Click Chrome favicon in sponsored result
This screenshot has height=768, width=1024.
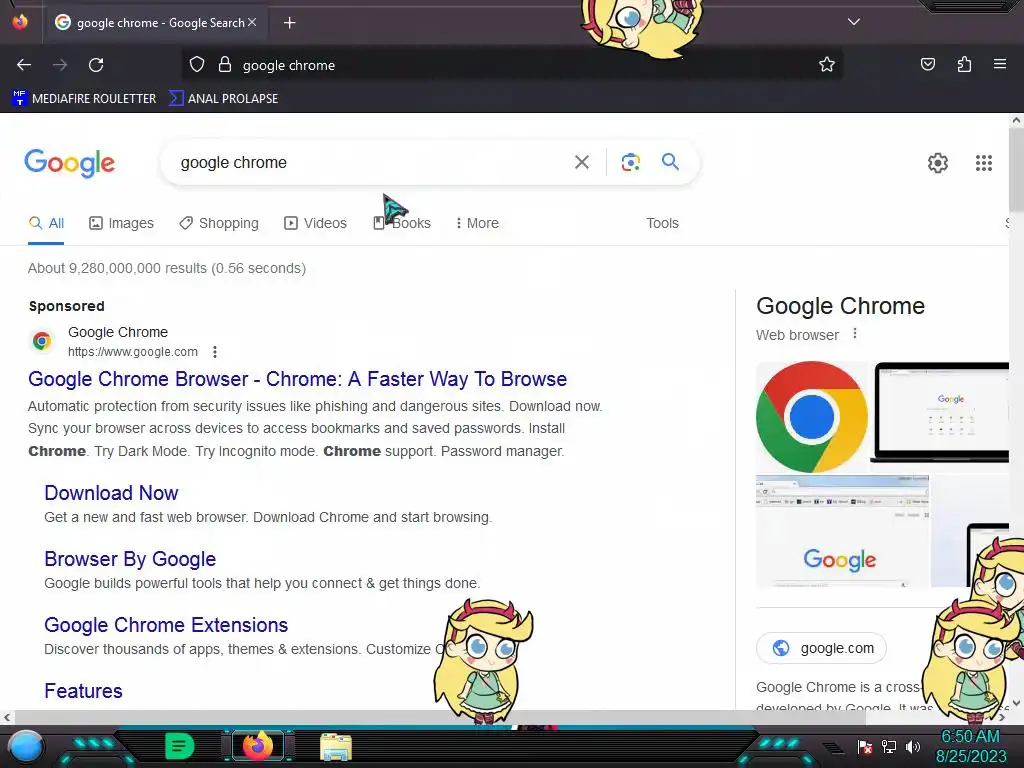click(x=42, y=341)
